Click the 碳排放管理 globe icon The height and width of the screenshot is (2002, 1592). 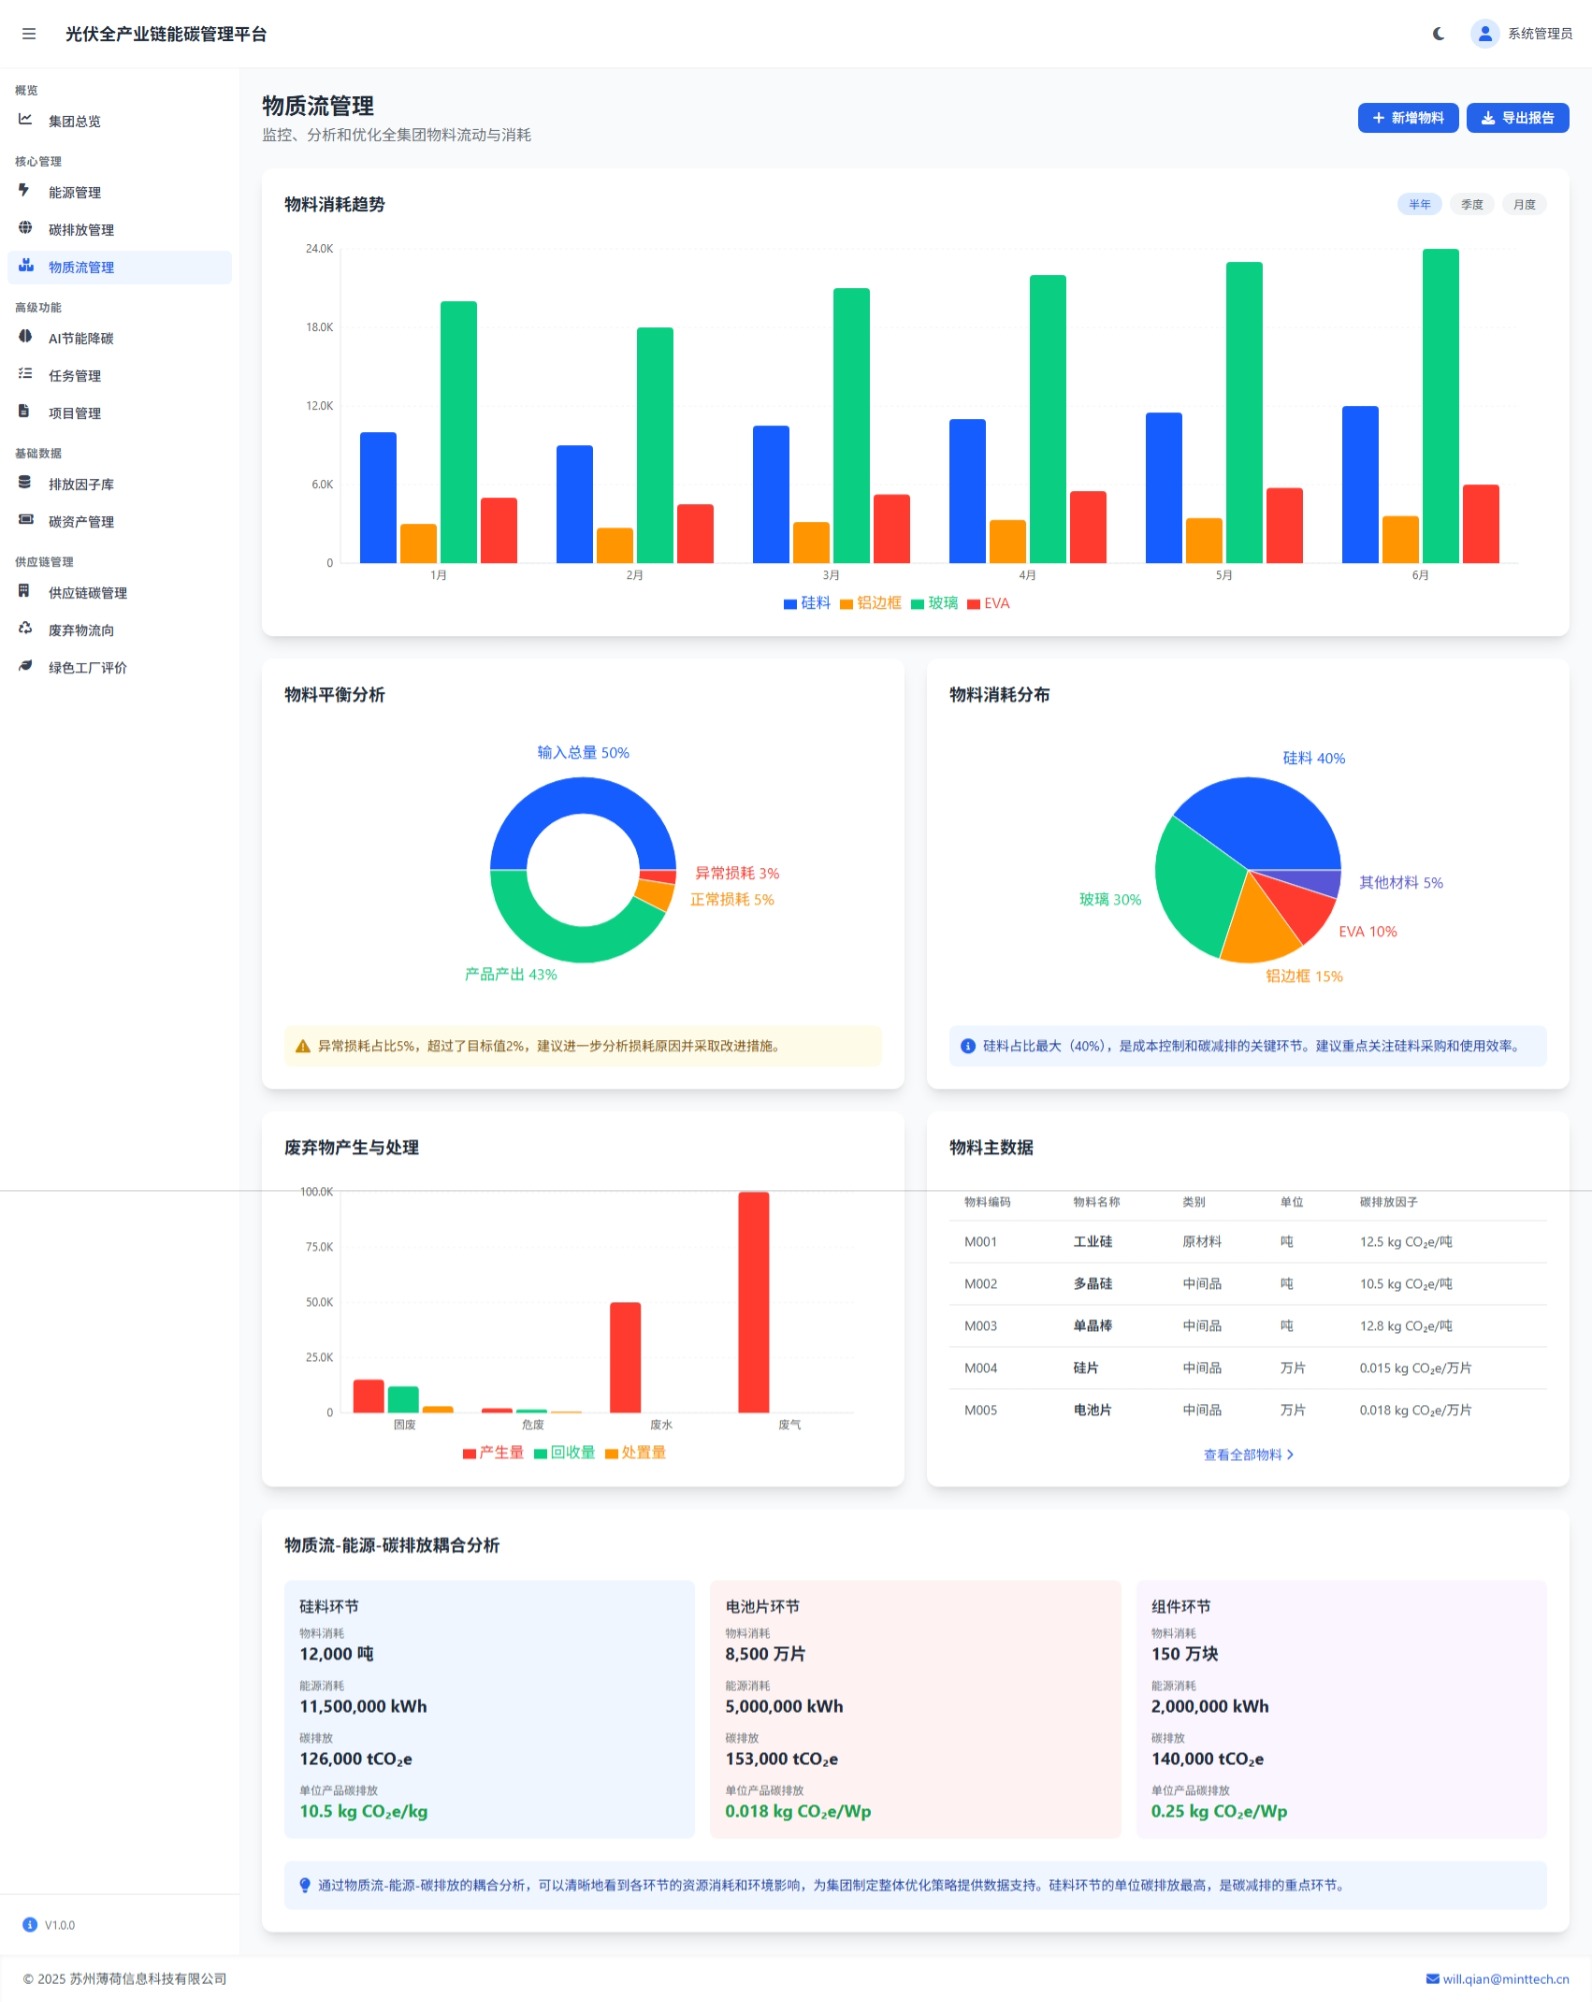pyautogui.click(x=25, y=228)
